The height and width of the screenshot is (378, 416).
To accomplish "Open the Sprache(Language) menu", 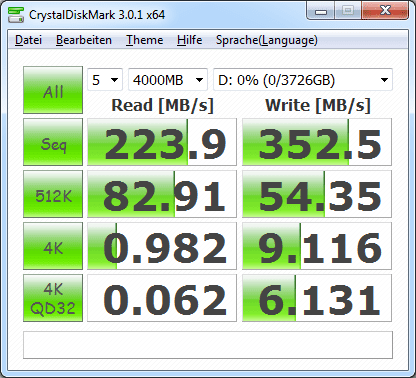I will [x=267, y=40].
